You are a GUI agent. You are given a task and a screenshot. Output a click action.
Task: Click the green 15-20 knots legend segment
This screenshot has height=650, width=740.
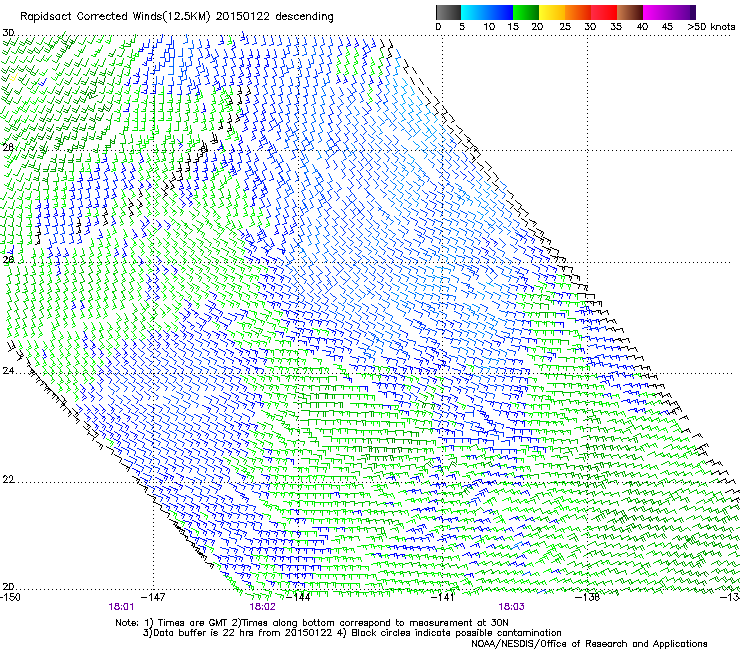526,12
